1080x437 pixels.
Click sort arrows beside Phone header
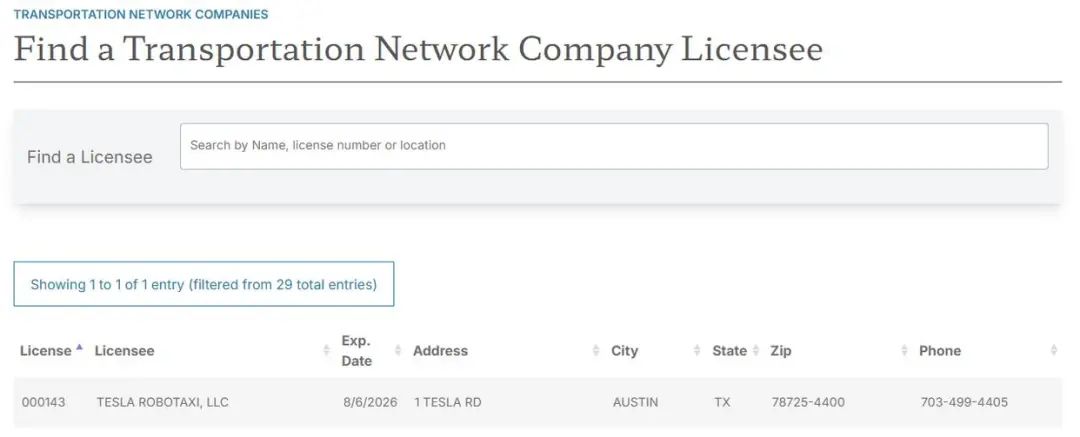(1053, 351)
